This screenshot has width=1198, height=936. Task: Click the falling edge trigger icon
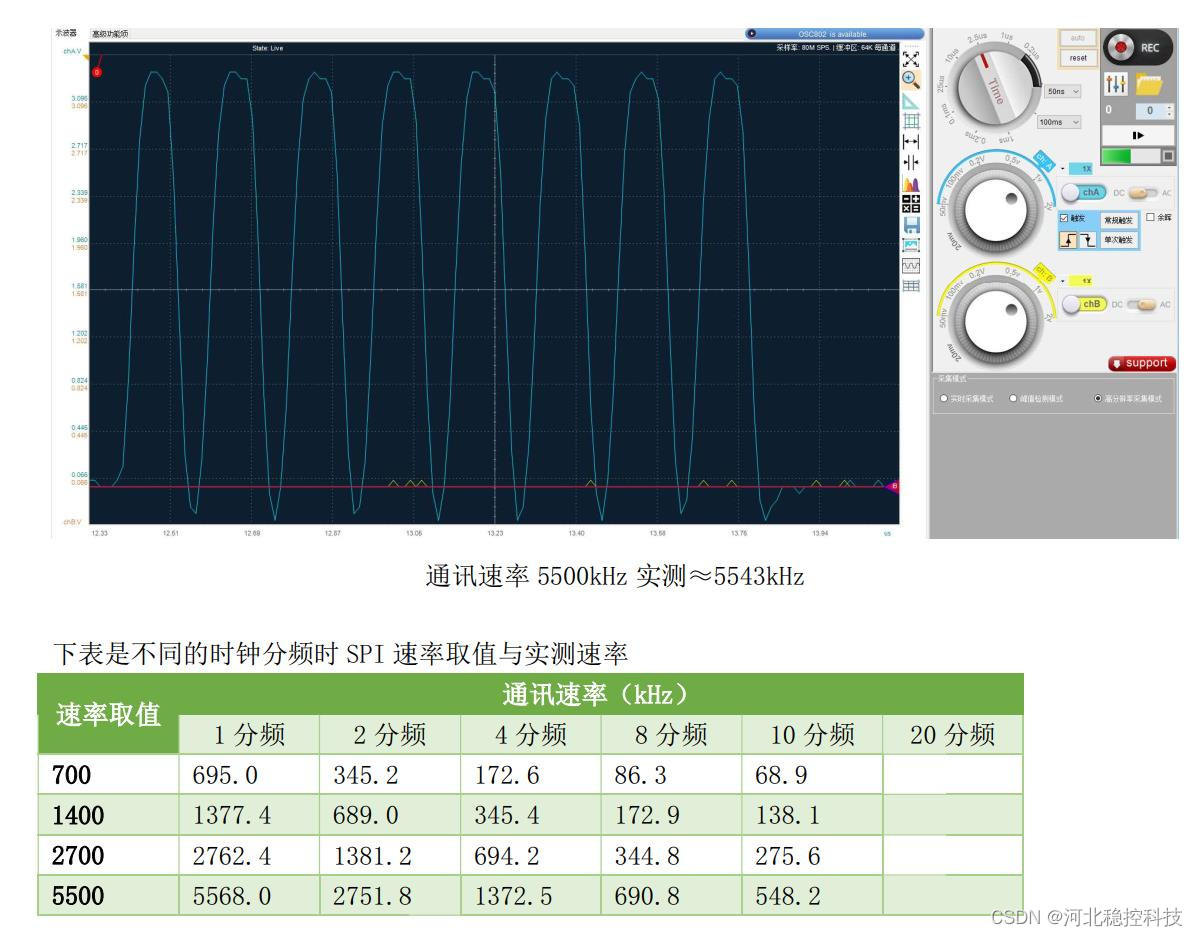[x=1087, y=241]
